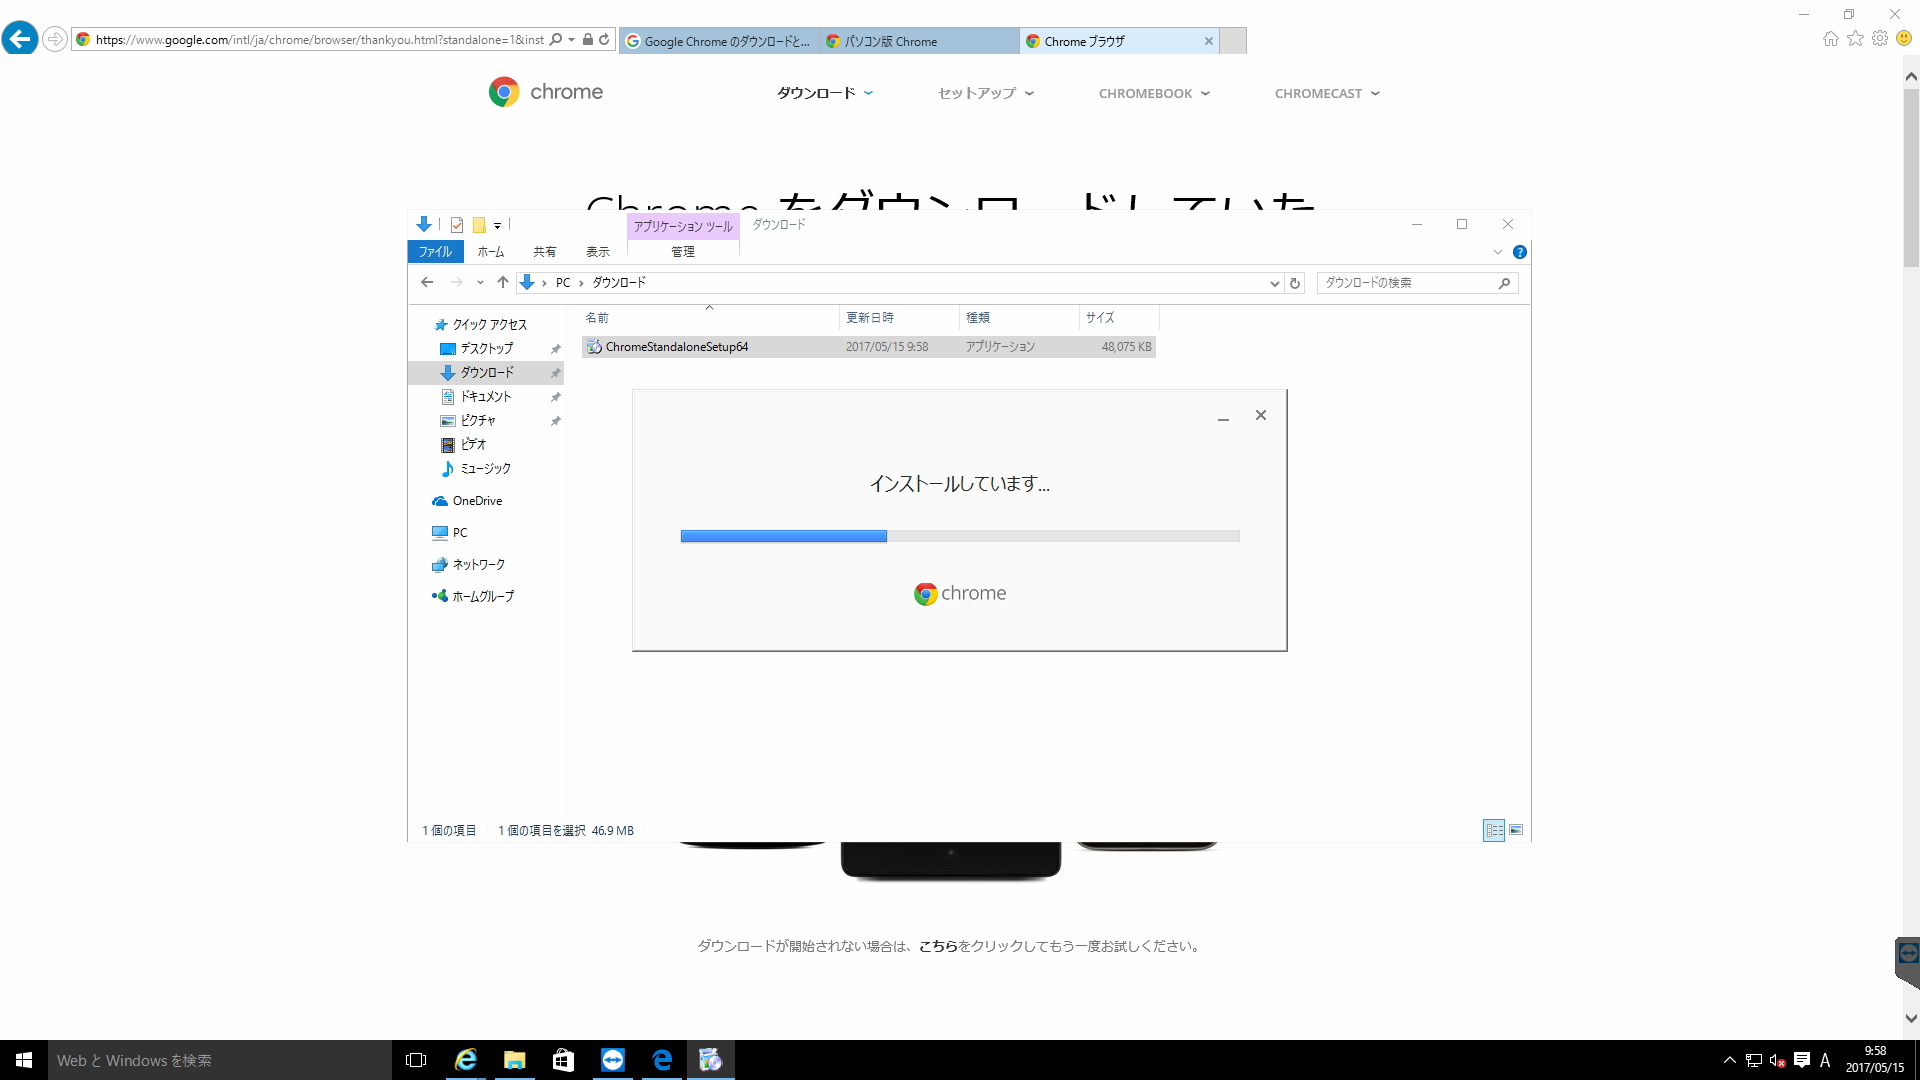The width and height of the screenshot is (1920, 1080).
Task: Open the Action Center notification icon
Action: point(1802,1060)
